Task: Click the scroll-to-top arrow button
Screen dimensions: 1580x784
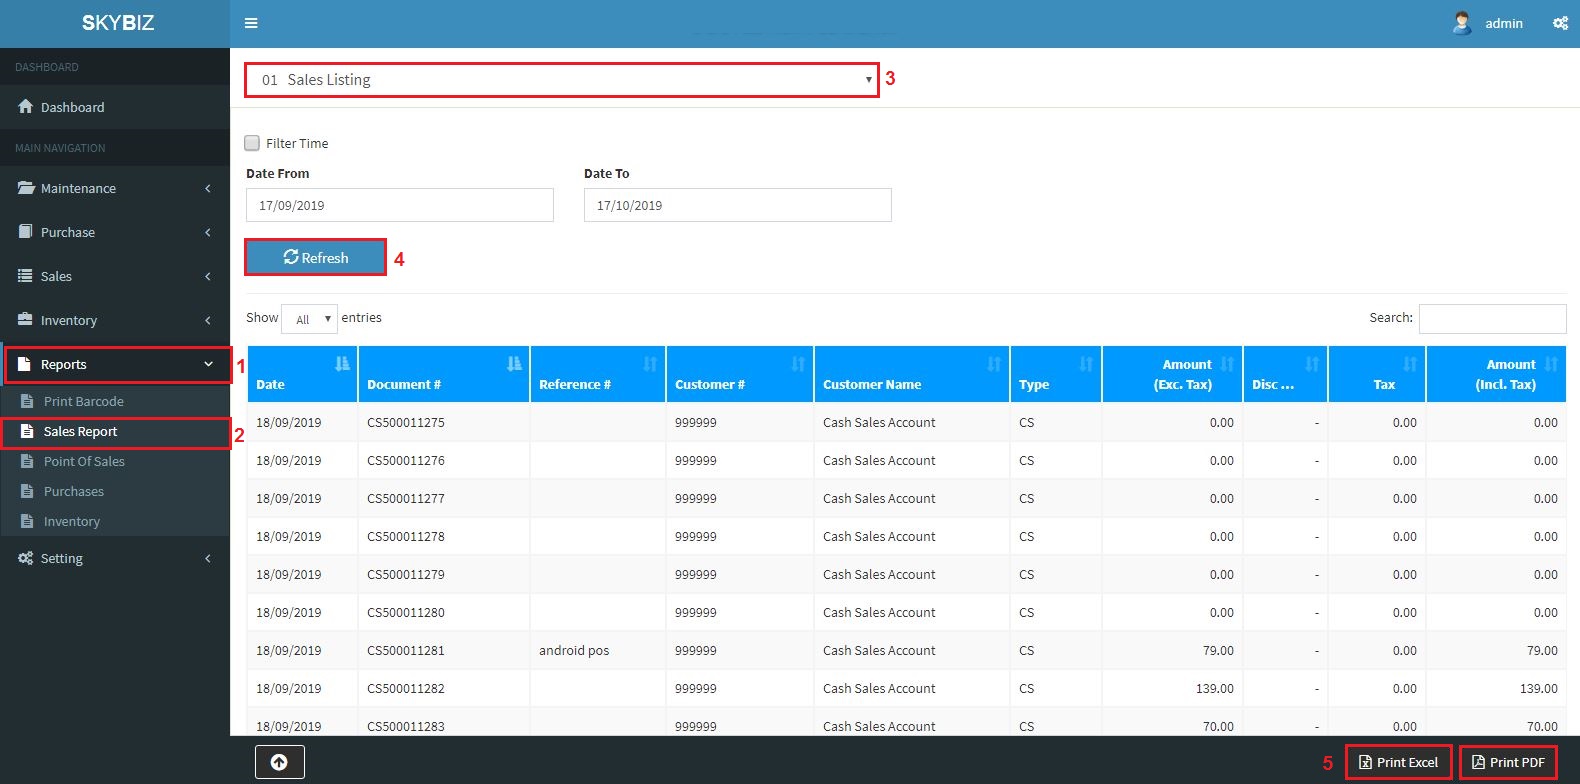Action: coord(279,762)
